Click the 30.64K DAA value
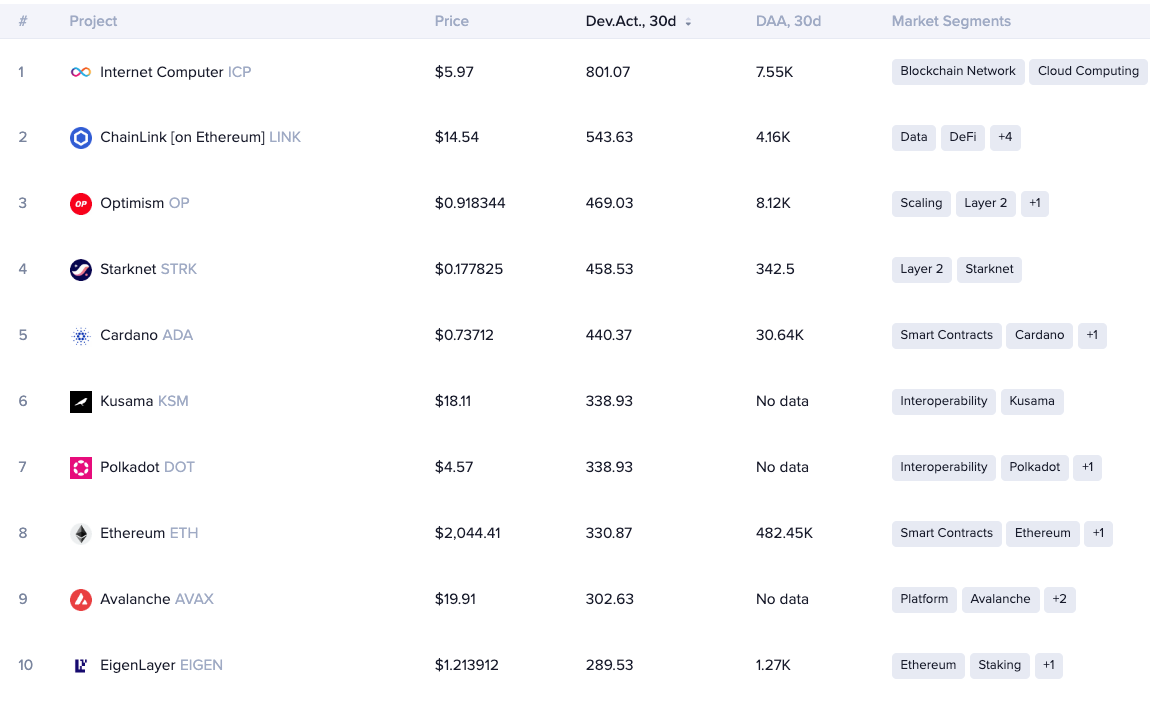This screenshot has width=1150, height=721. pyautogui.click(x=780, y=335)
